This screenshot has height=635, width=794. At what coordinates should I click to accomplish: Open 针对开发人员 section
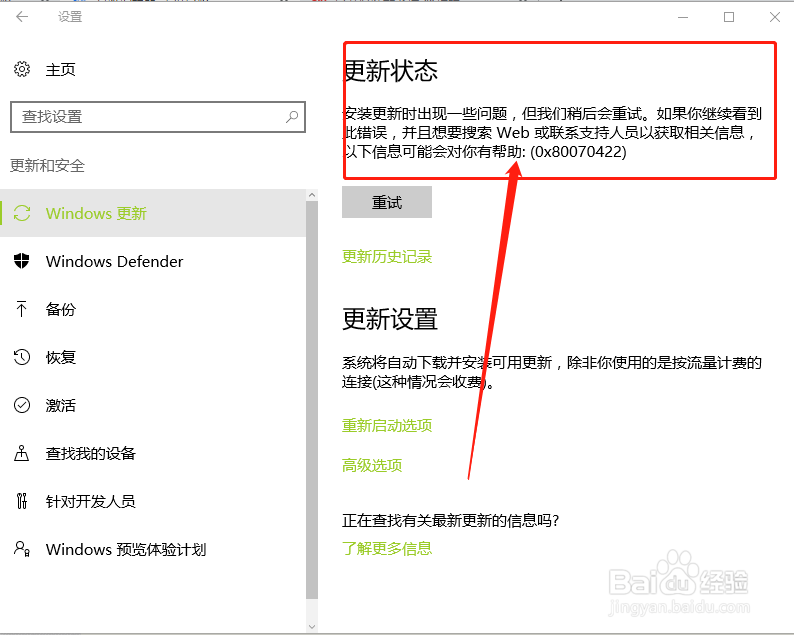(153, 501)
